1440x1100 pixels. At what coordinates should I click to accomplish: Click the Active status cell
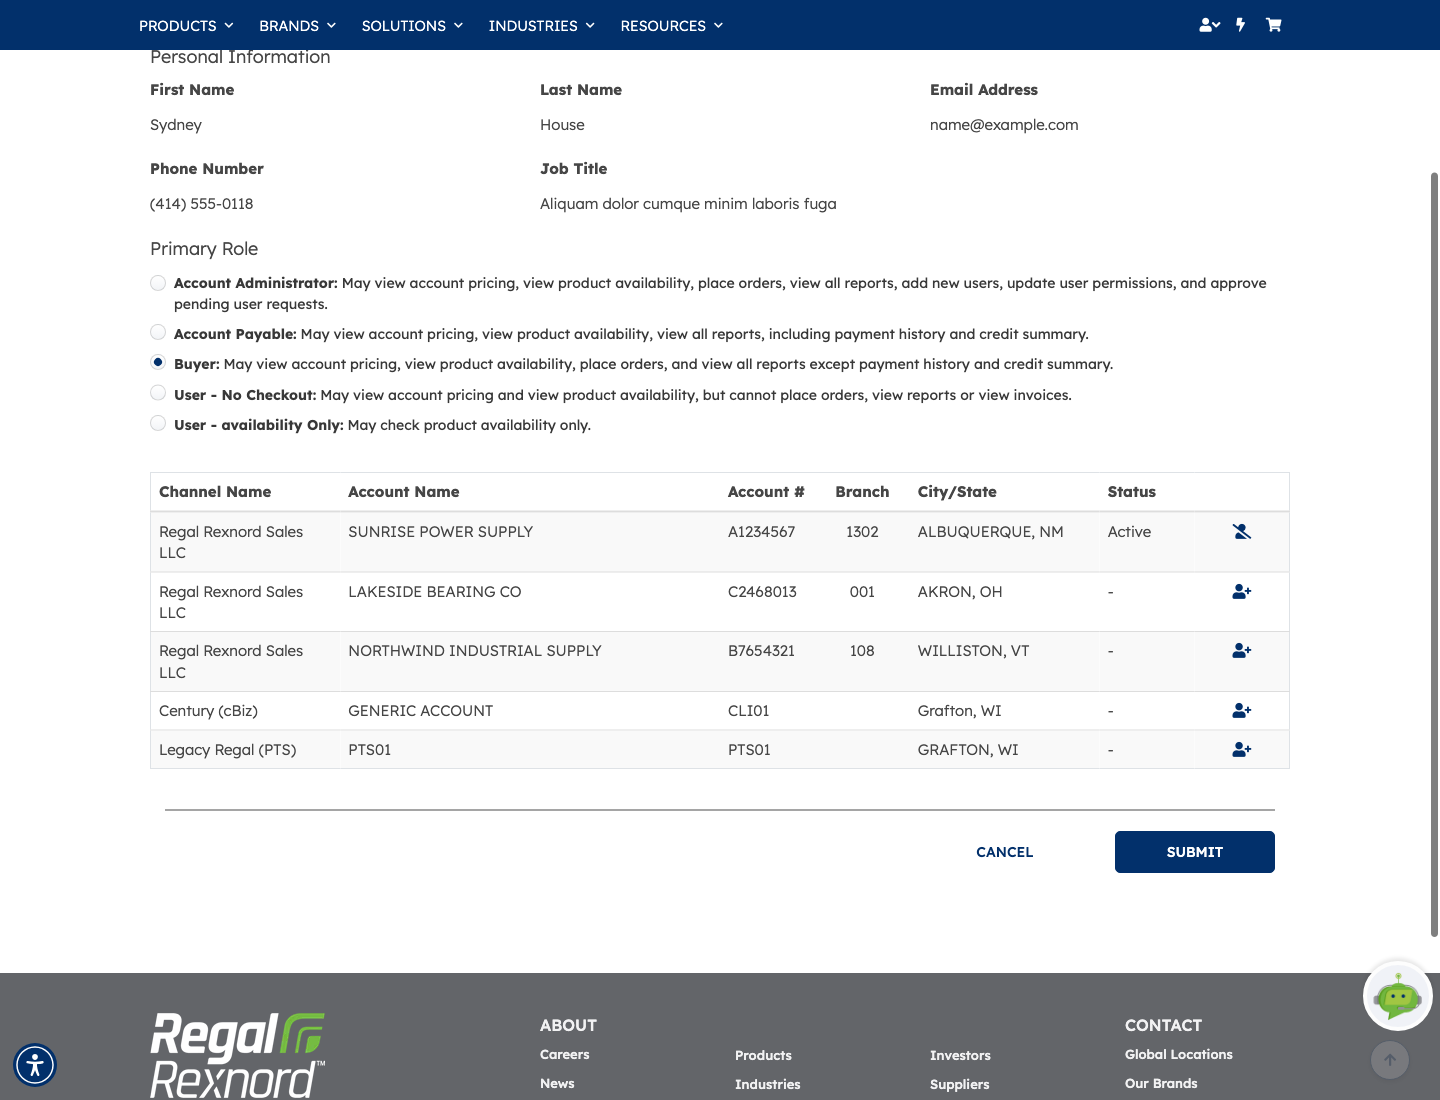[1129, 532]
